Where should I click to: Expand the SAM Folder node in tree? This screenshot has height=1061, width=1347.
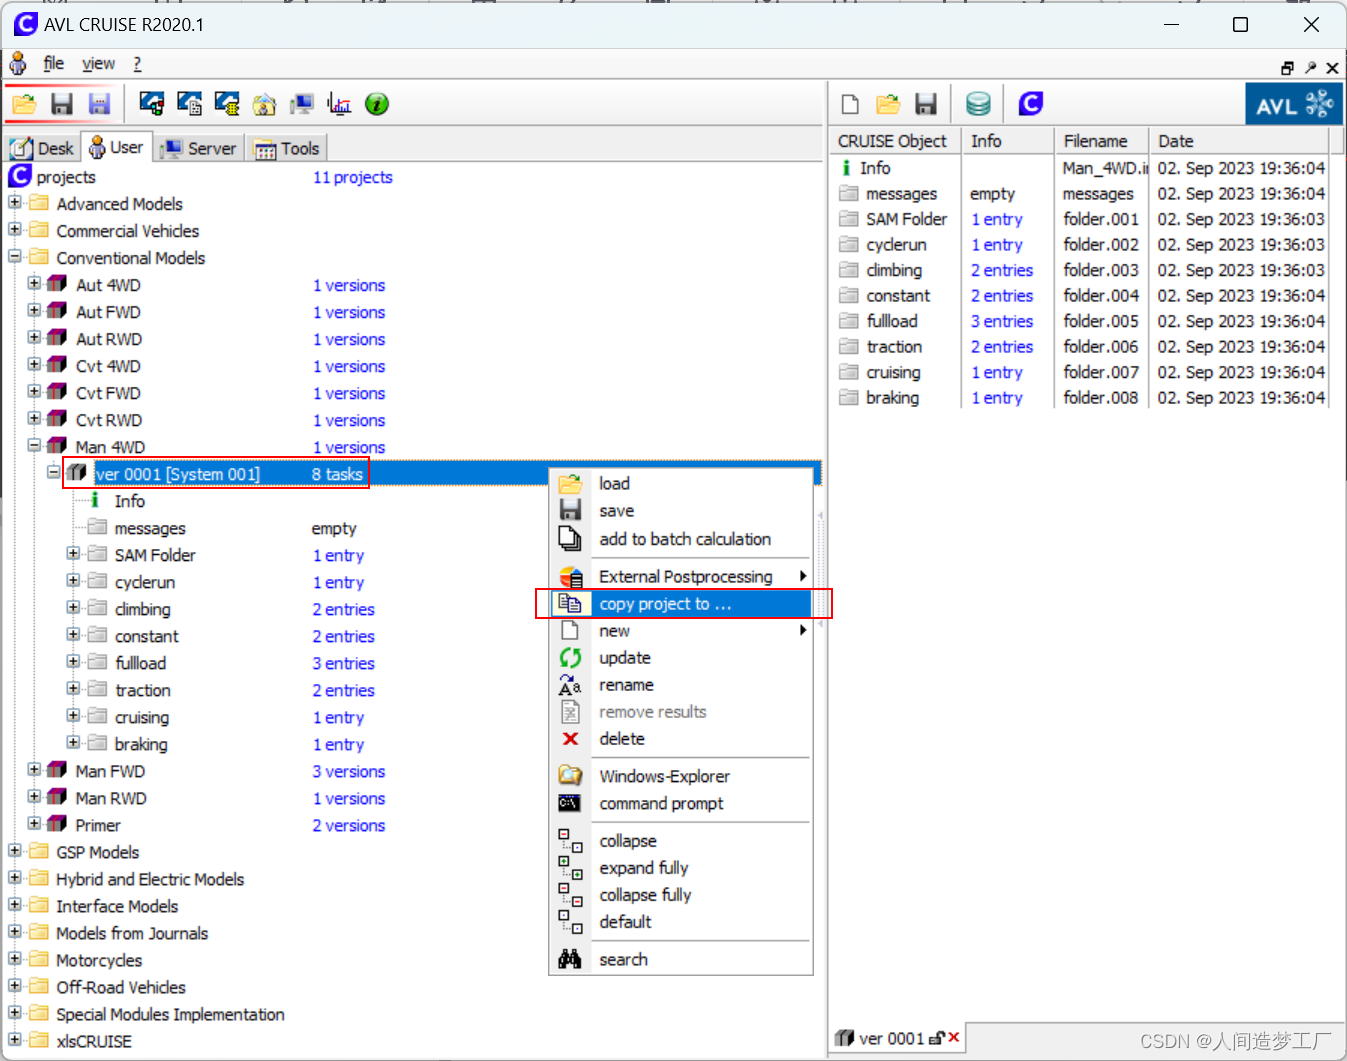point(73,554)
